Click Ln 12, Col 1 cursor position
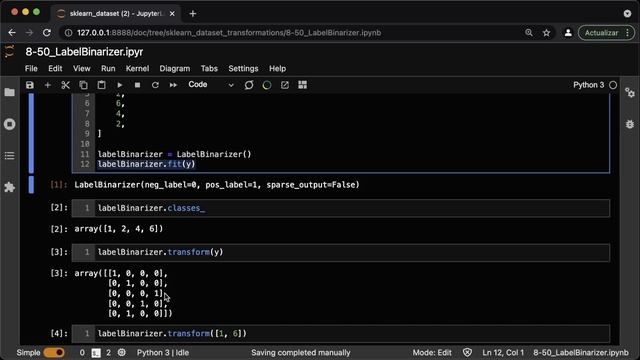This screenshot has width=640, height=360. click(503, 353)
